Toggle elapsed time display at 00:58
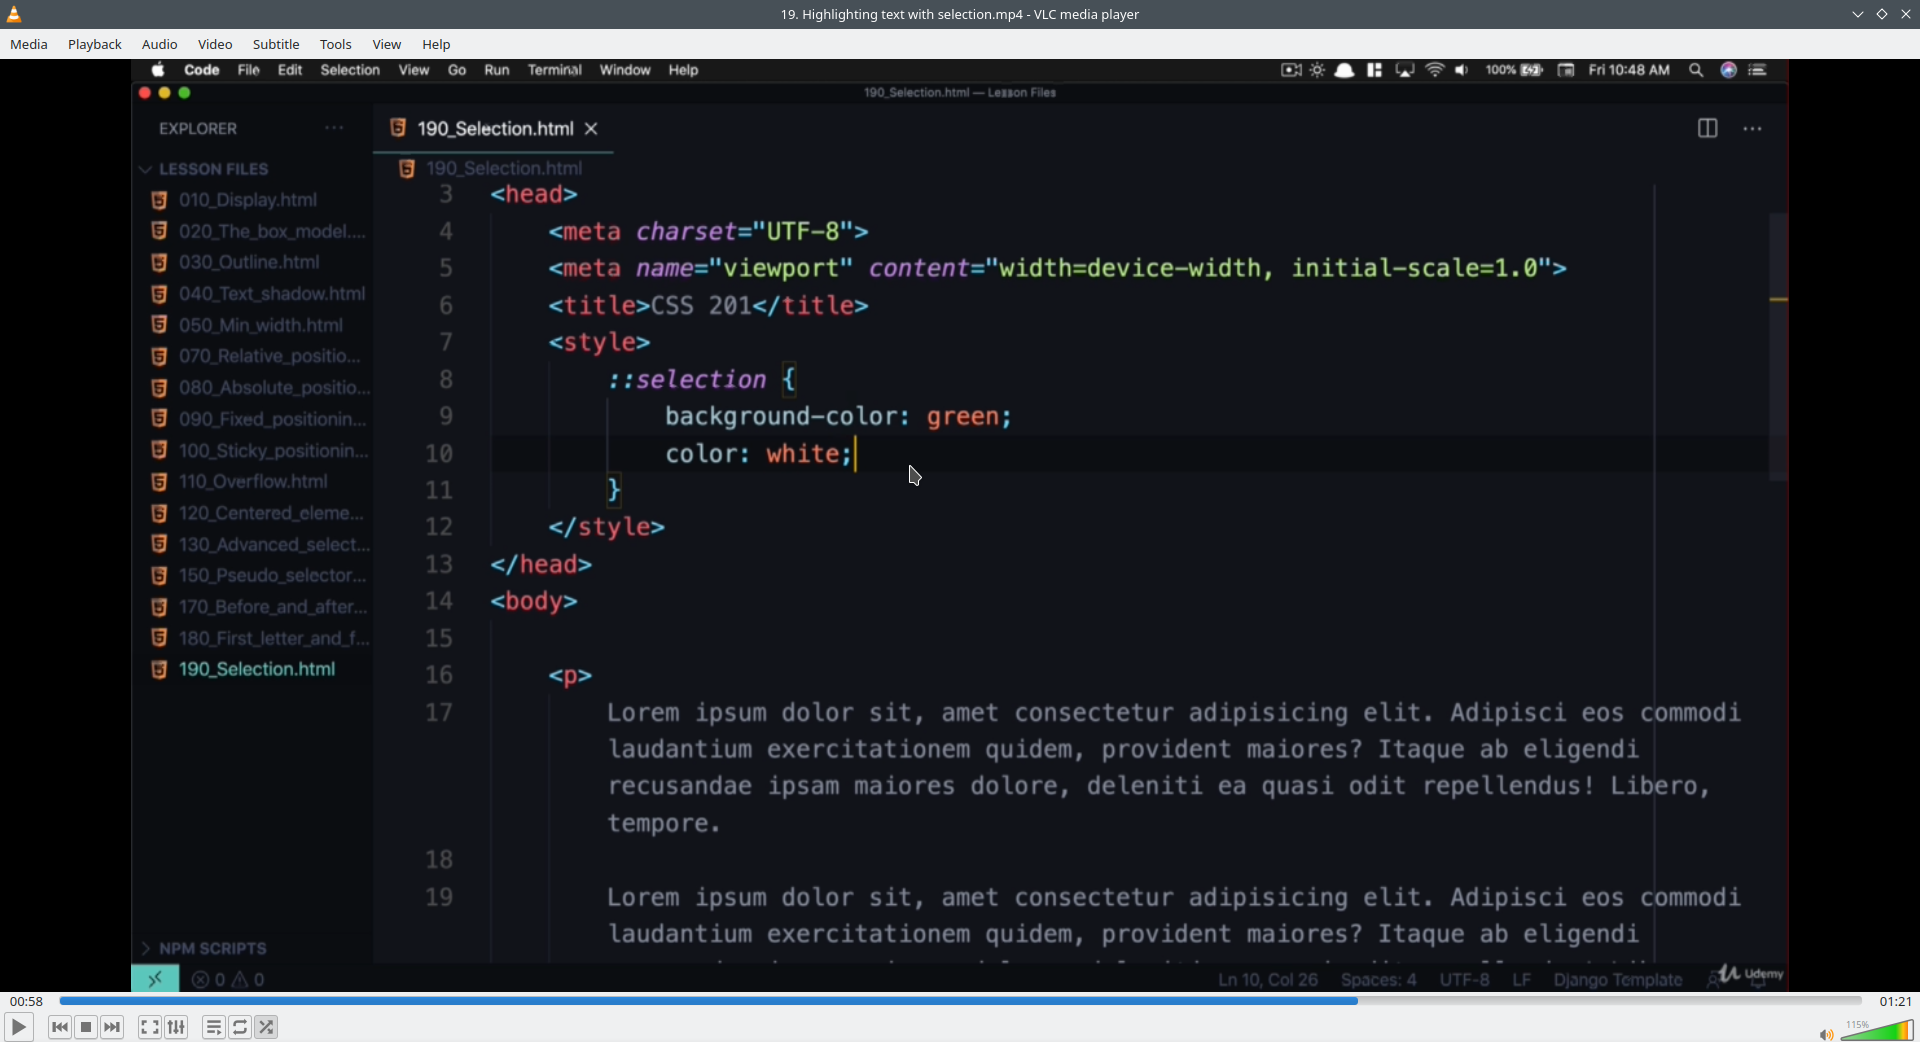1920x1042 pixels. [x=27, y=1001]
